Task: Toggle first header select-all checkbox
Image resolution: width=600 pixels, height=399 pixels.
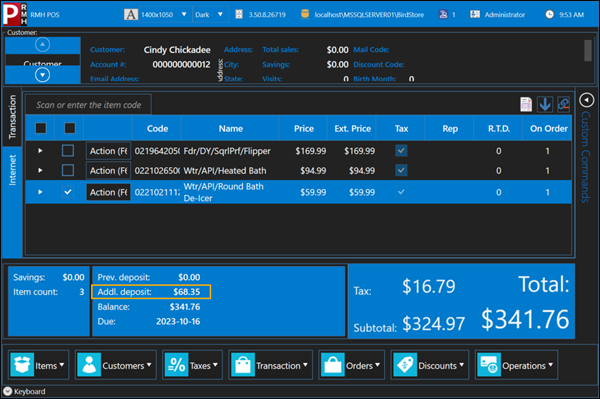Action: [x=41, y=128]
